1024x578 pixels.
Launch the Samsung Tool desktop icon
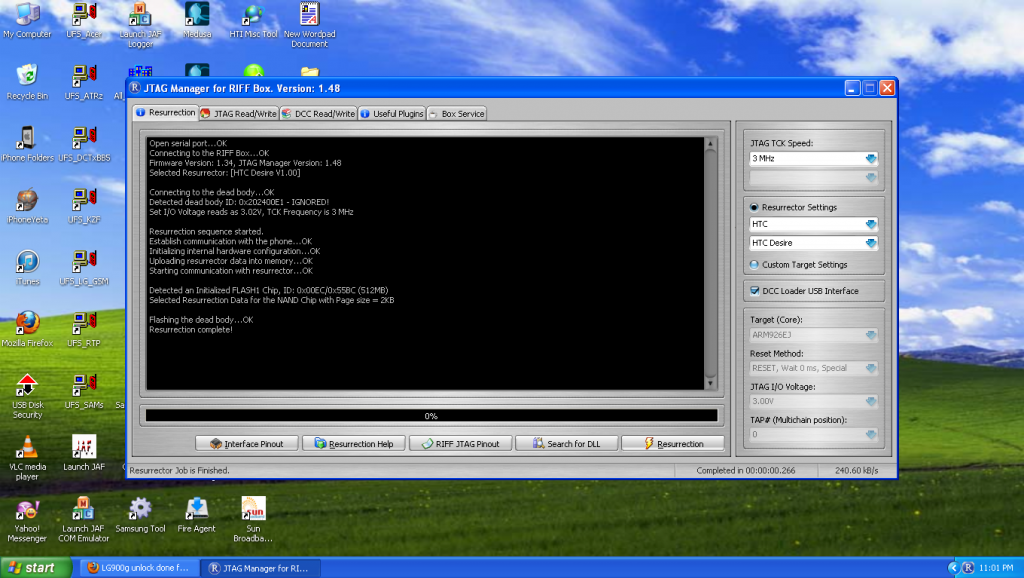coord(140,515)
